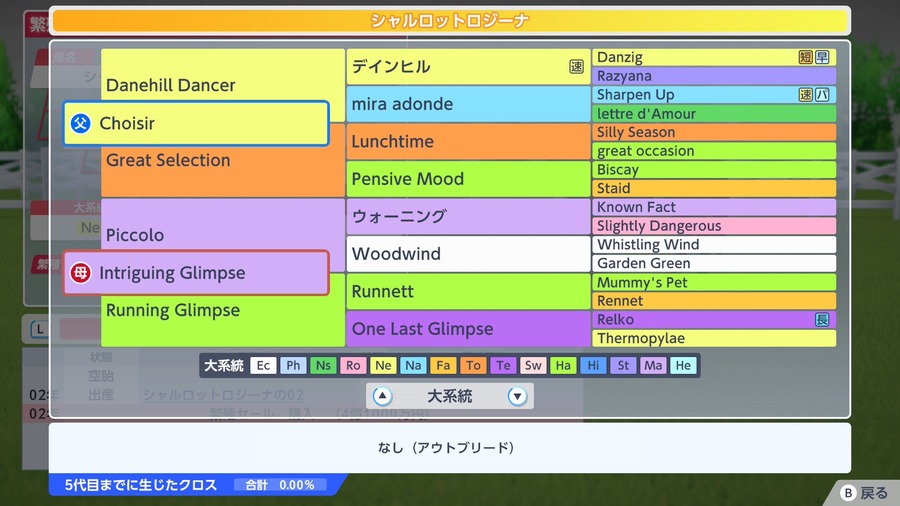Image resolution: width=900 pixels, height=506 pixels.
Task: Select the Ha lineage swatch
Action: [x=563, y=365]
